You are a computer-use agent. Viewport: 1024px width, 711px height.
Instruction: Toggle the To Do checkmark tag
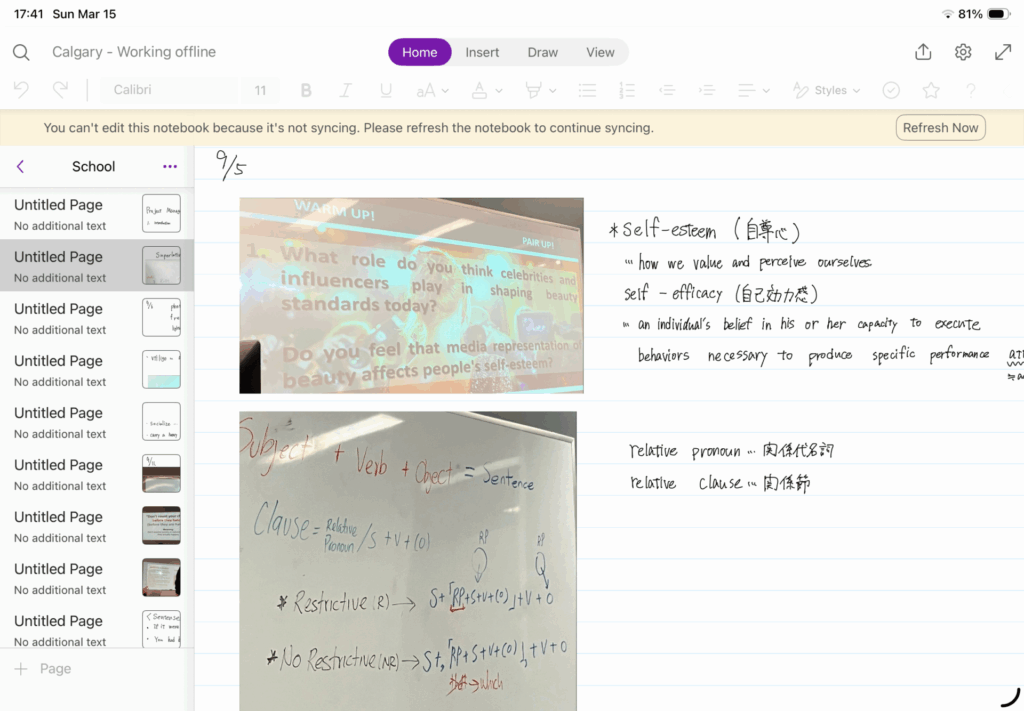891,90
